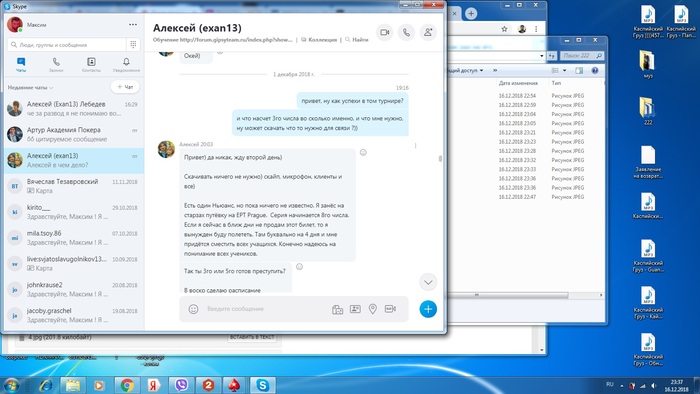700x394 pixels.
Task: Open message options dots for Алексей 20:03
Action: tap(415, 145)
